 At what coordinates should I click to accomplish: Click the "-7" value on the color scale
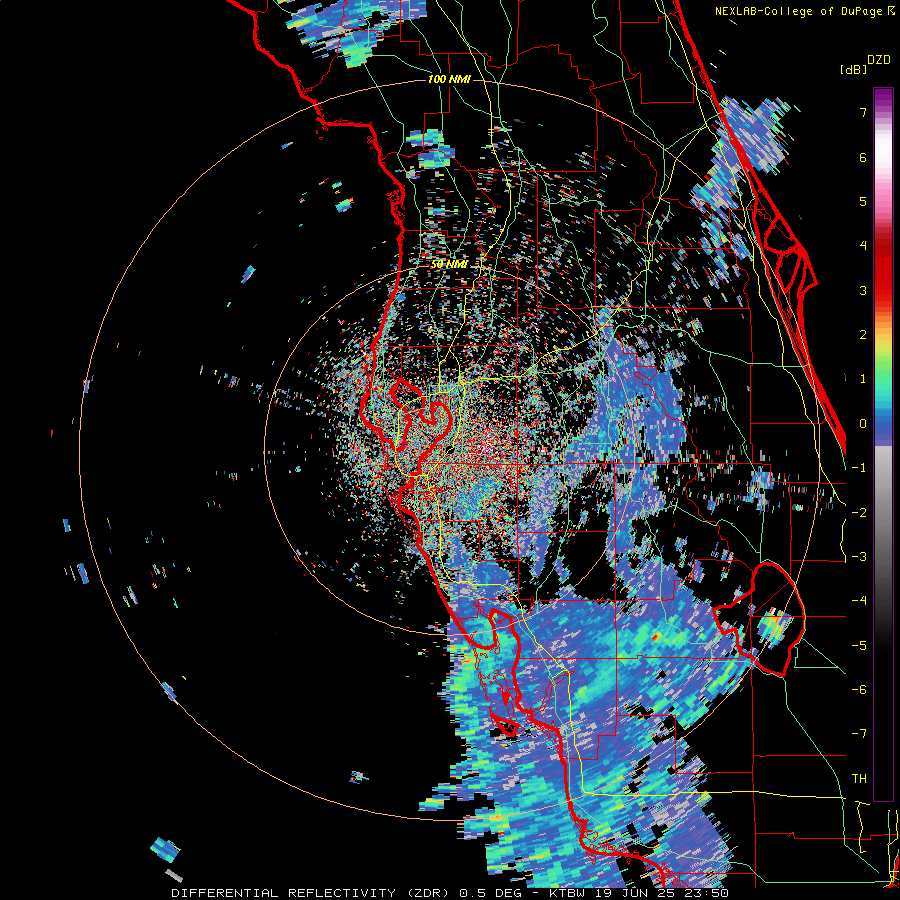coord(859,734)
